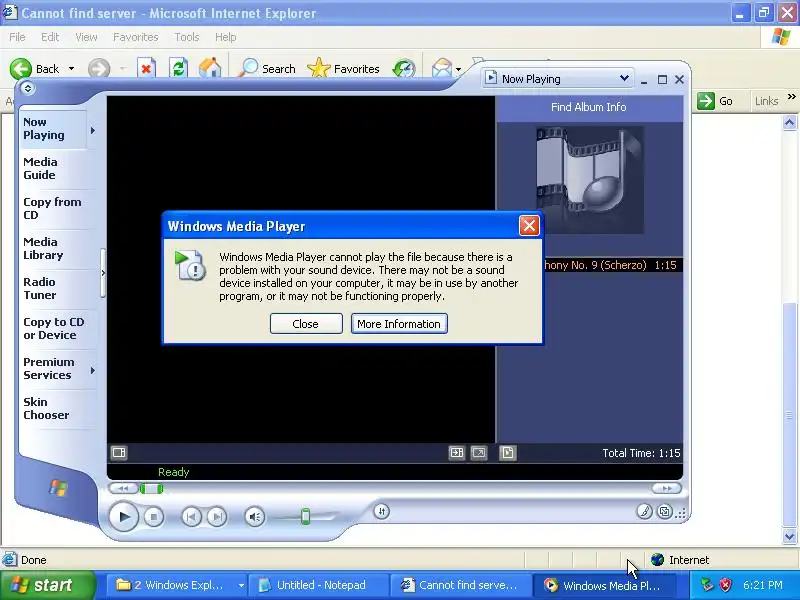Click the change player color icon
This screenshot has height=600, width=800.
(644, 511)
